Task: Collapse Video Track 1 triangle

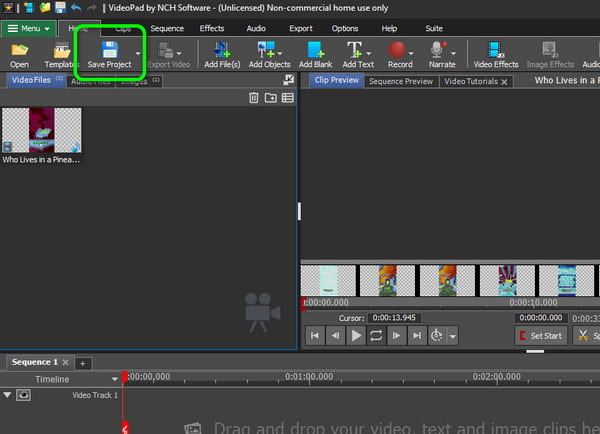Action: click(7, 394)
